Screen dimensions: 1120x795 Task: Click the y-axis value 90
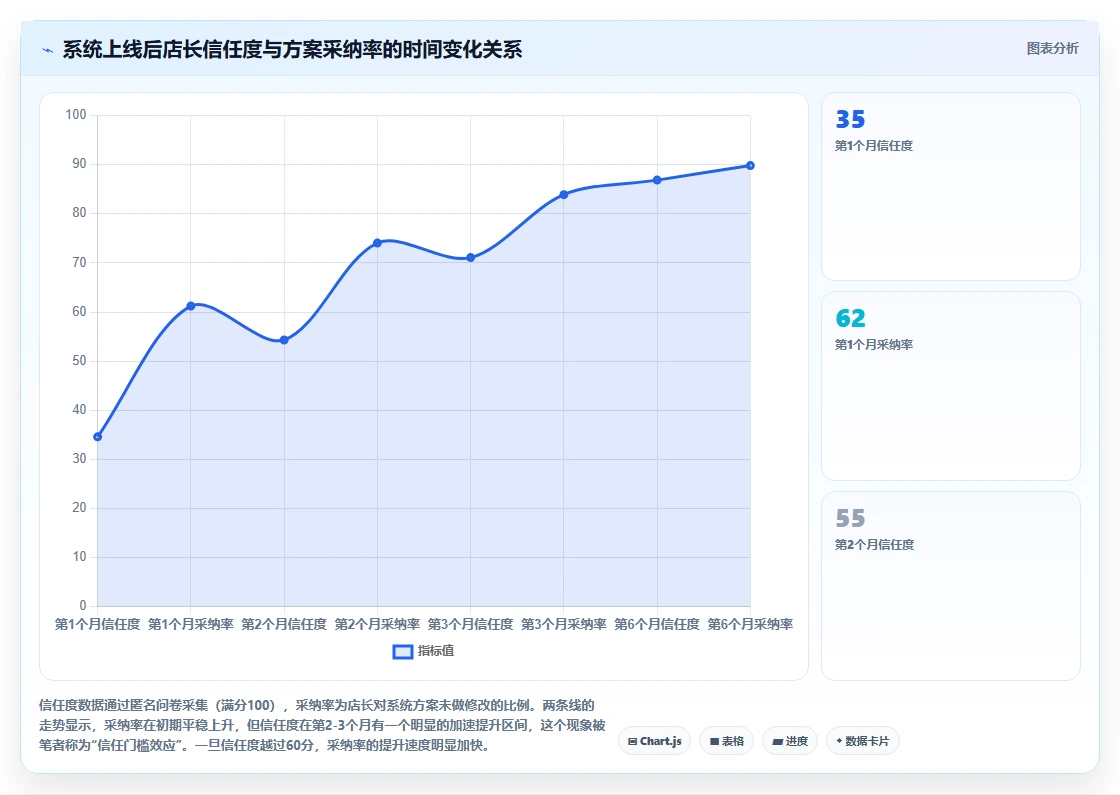click(79, 164)
